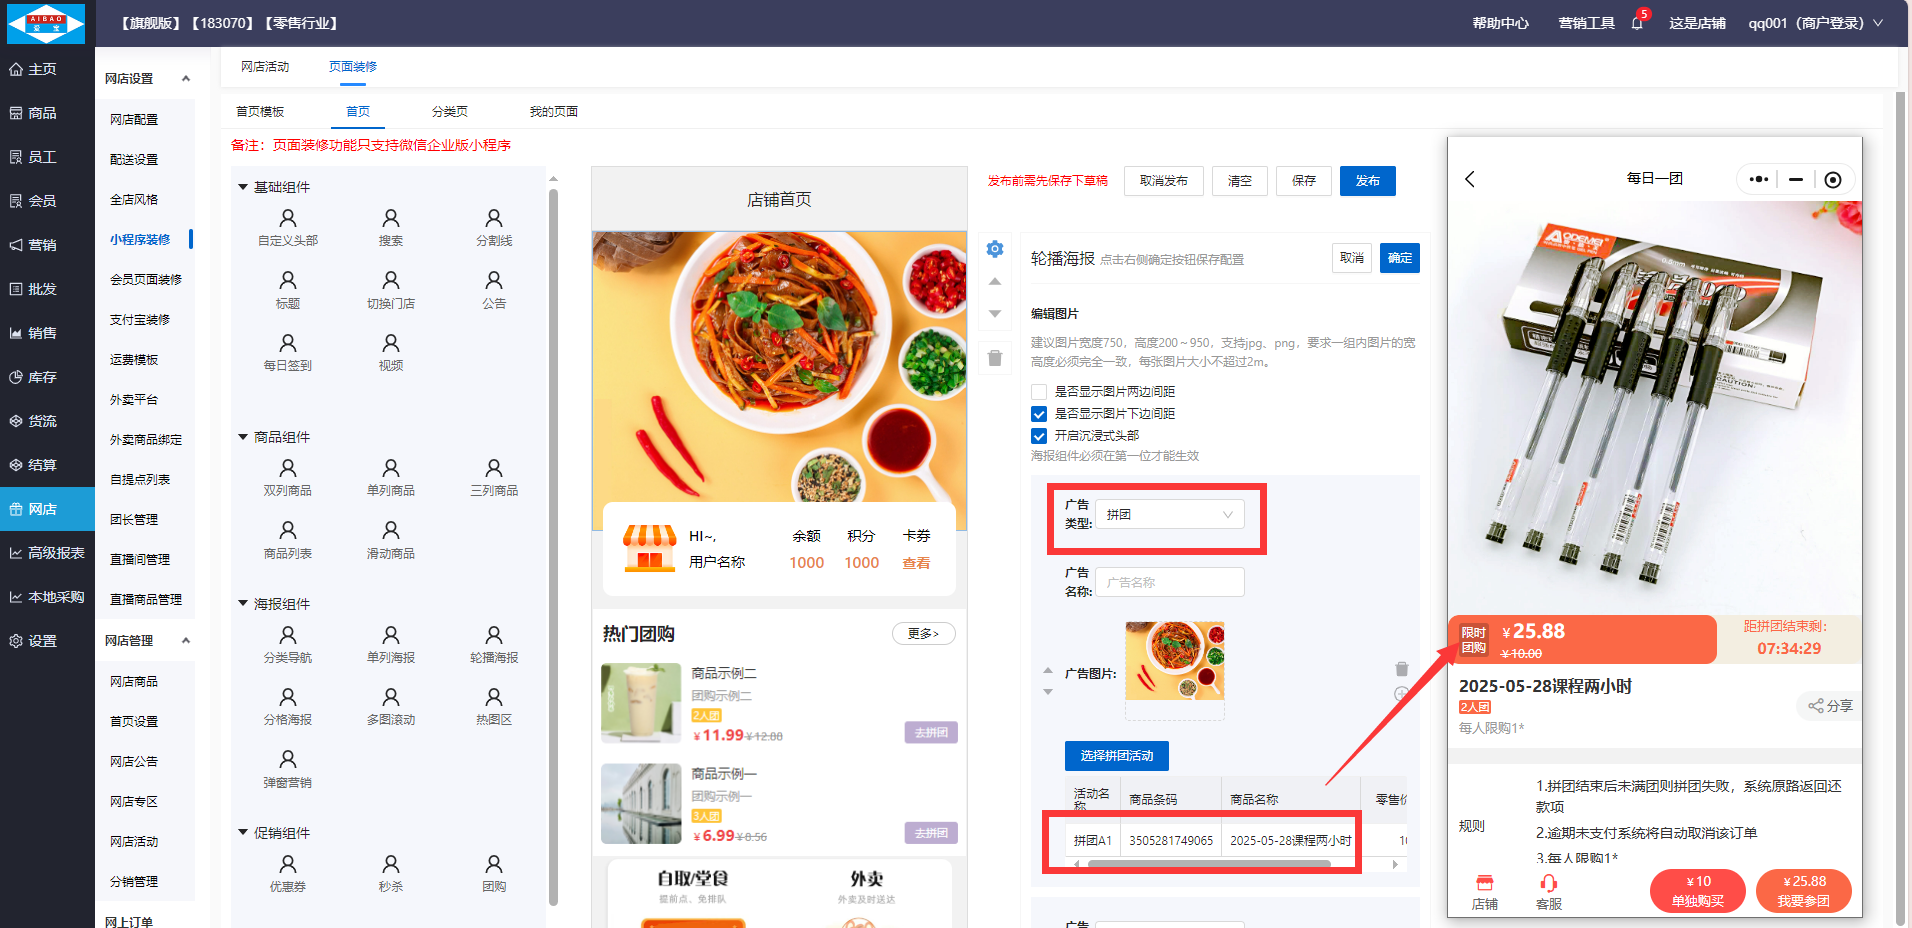1912x928 pixels.
Task: Open the 网店活动 tab
Action: click(x=265, y=67)
